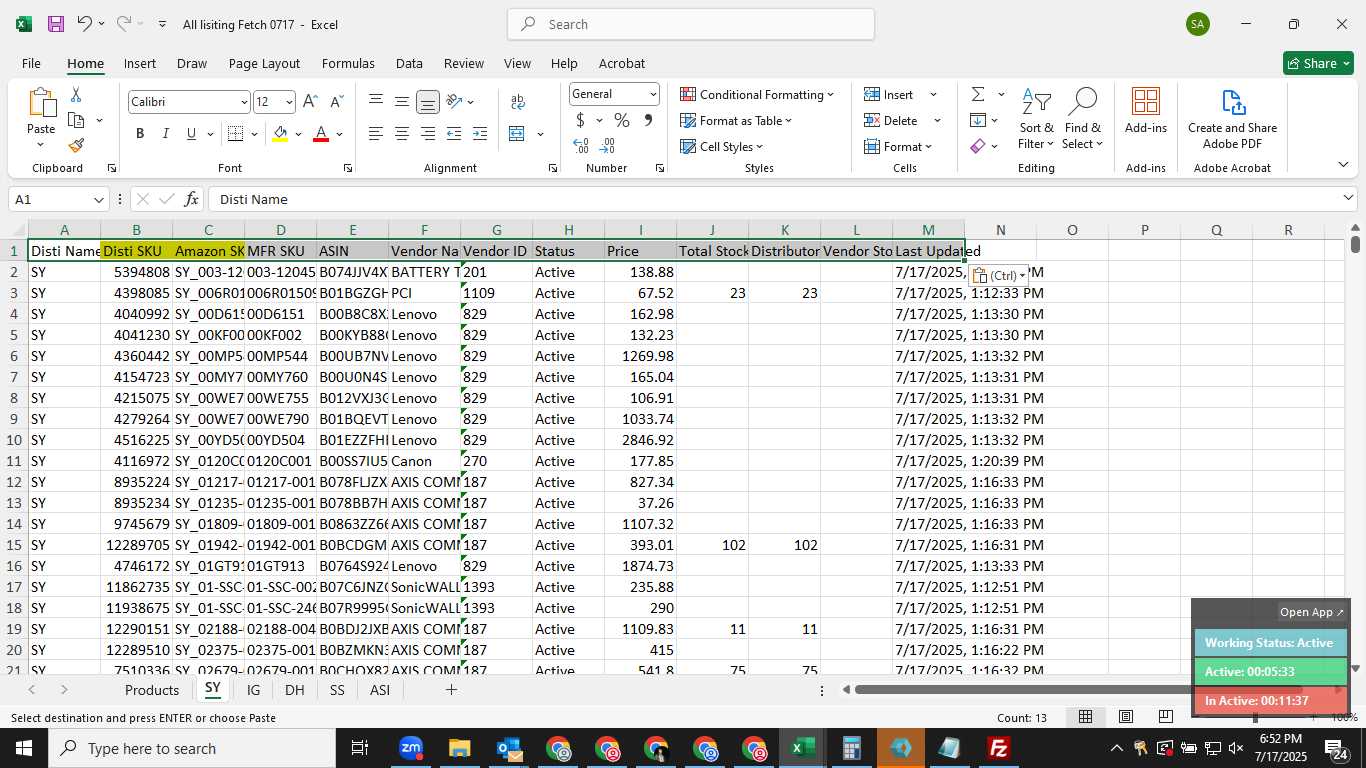Toggle Bold formatting
This screenshot has height=768, width=1366.
coord(140,134)
